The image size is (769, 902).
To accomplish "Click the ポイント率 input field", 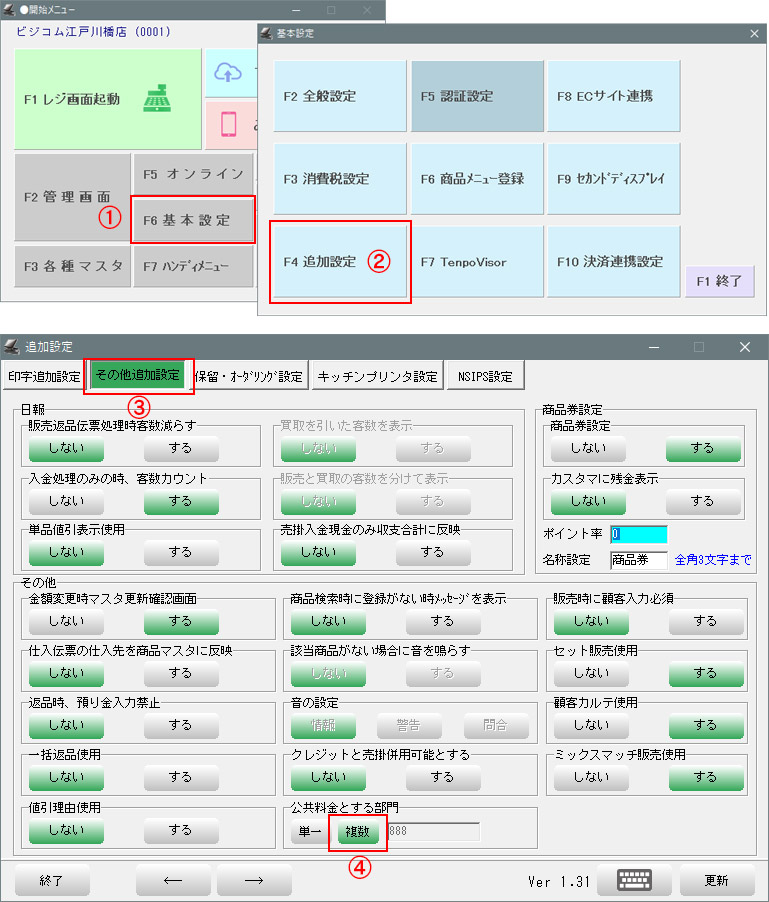I will [x=638, y=534].
